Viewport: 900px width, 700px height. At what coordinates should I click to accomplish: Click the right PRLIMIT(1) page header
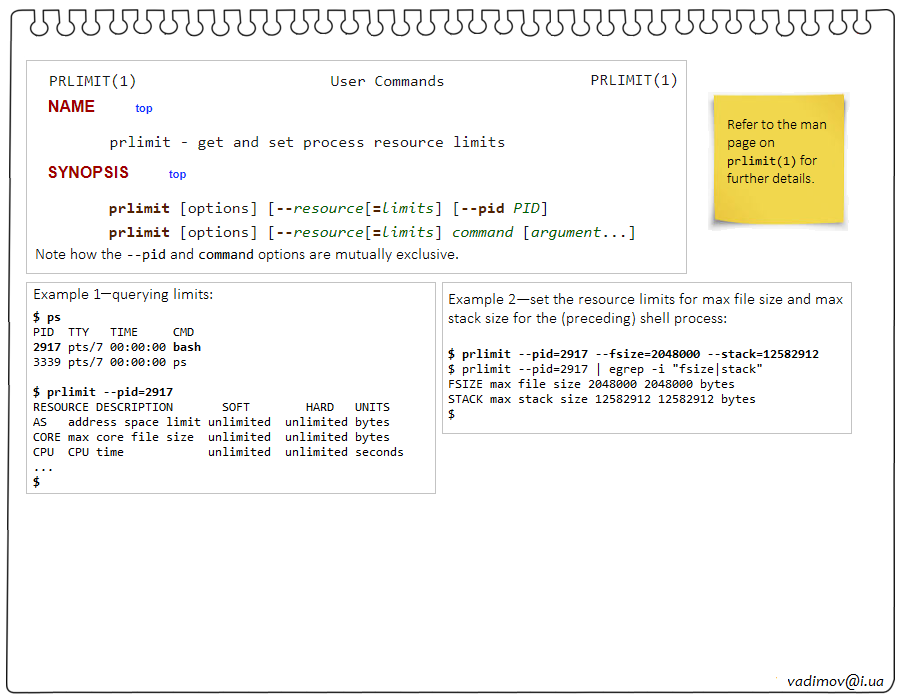633,81
